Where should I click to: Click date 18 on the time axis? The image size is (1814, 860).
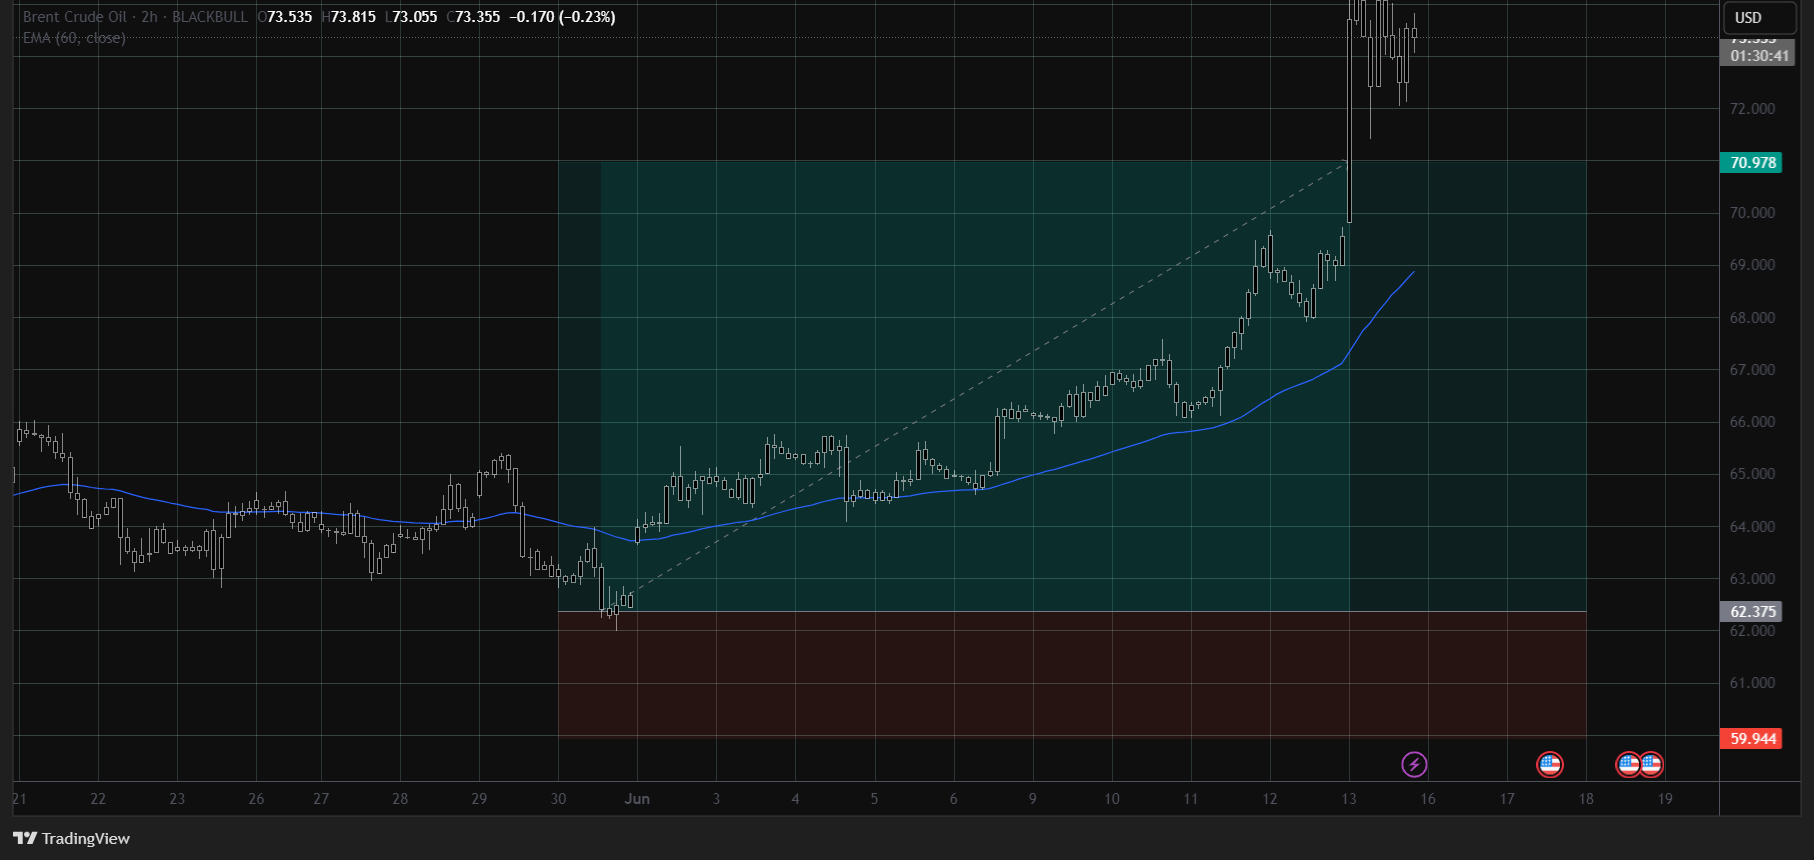point(1586,799)
